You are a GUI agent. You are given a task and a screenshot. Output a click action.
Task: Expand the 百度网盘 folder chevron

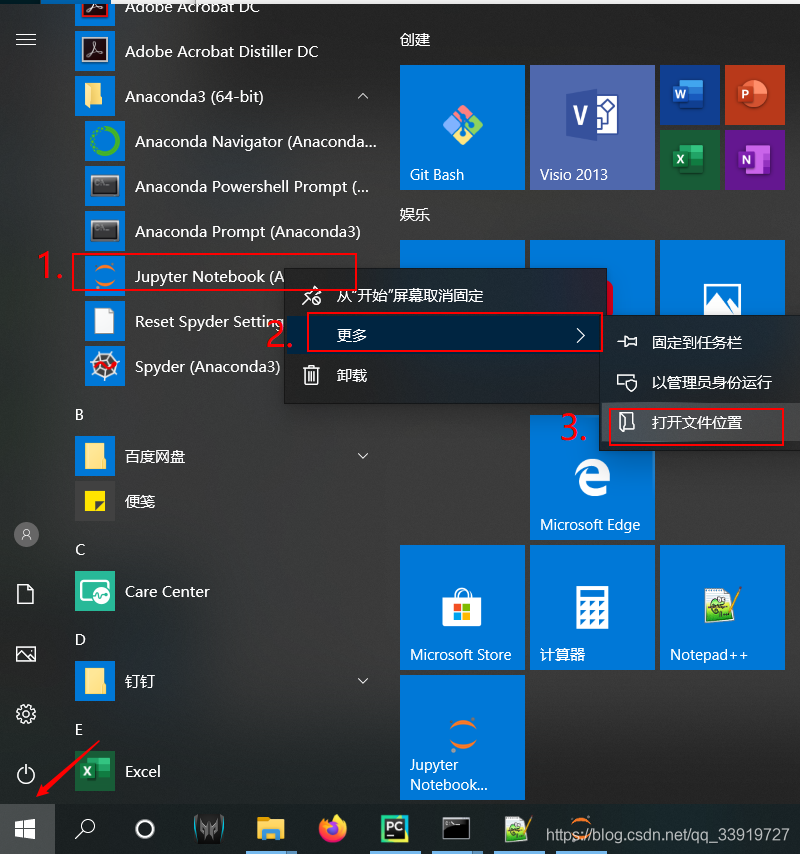point(363,456)
